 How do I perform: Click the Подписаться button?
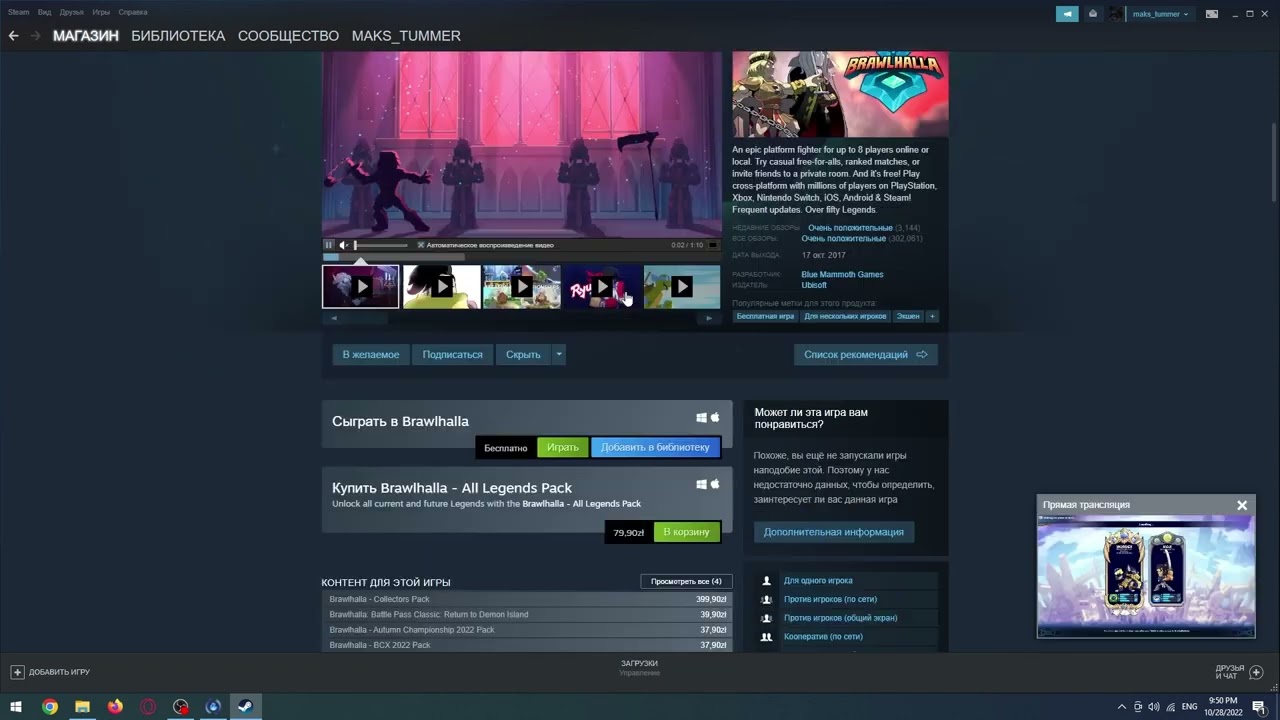pos(452,354)
